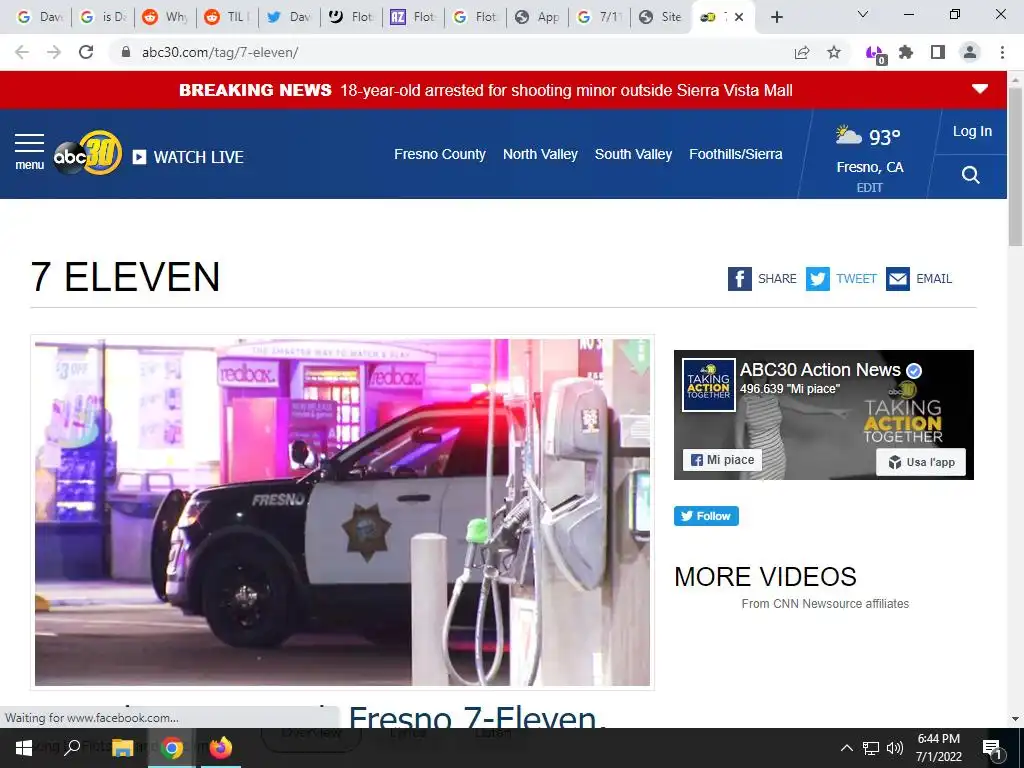Share this page from address bar

802,52
